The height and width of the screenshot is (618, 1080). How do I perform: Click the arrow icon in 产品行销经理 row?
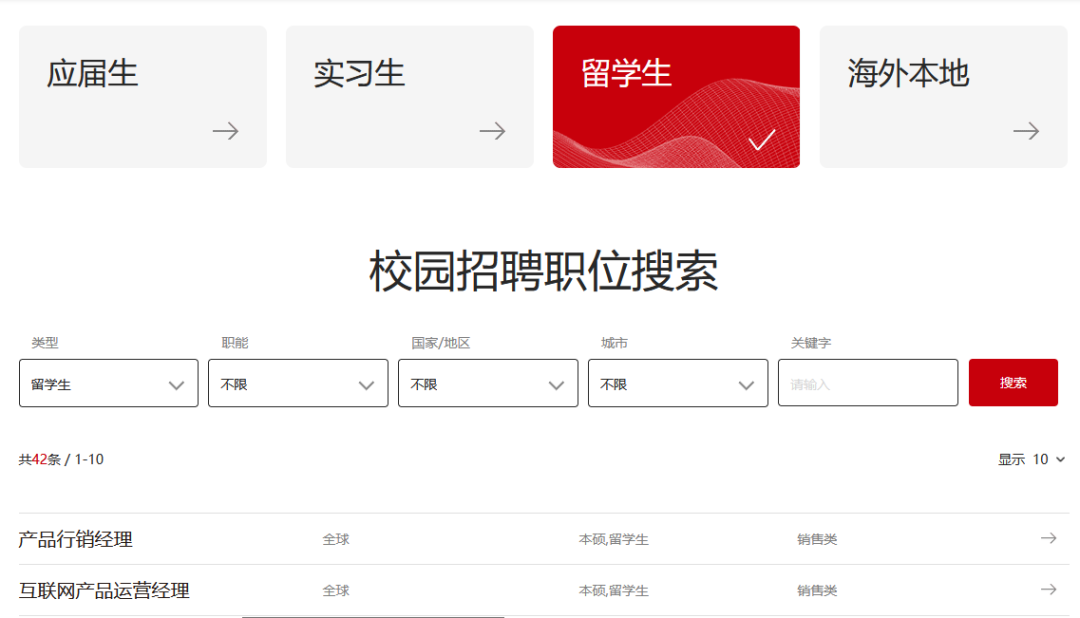(1048, 539)
